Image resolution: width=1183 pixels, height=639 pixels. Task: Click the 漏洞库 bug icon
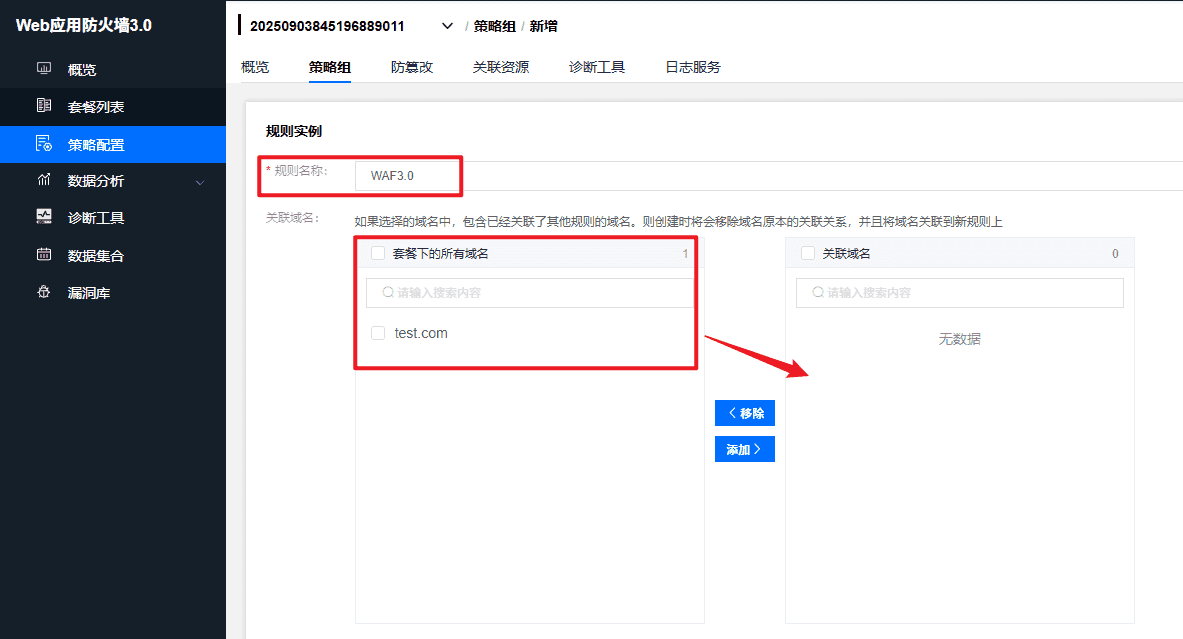[44, 293]
